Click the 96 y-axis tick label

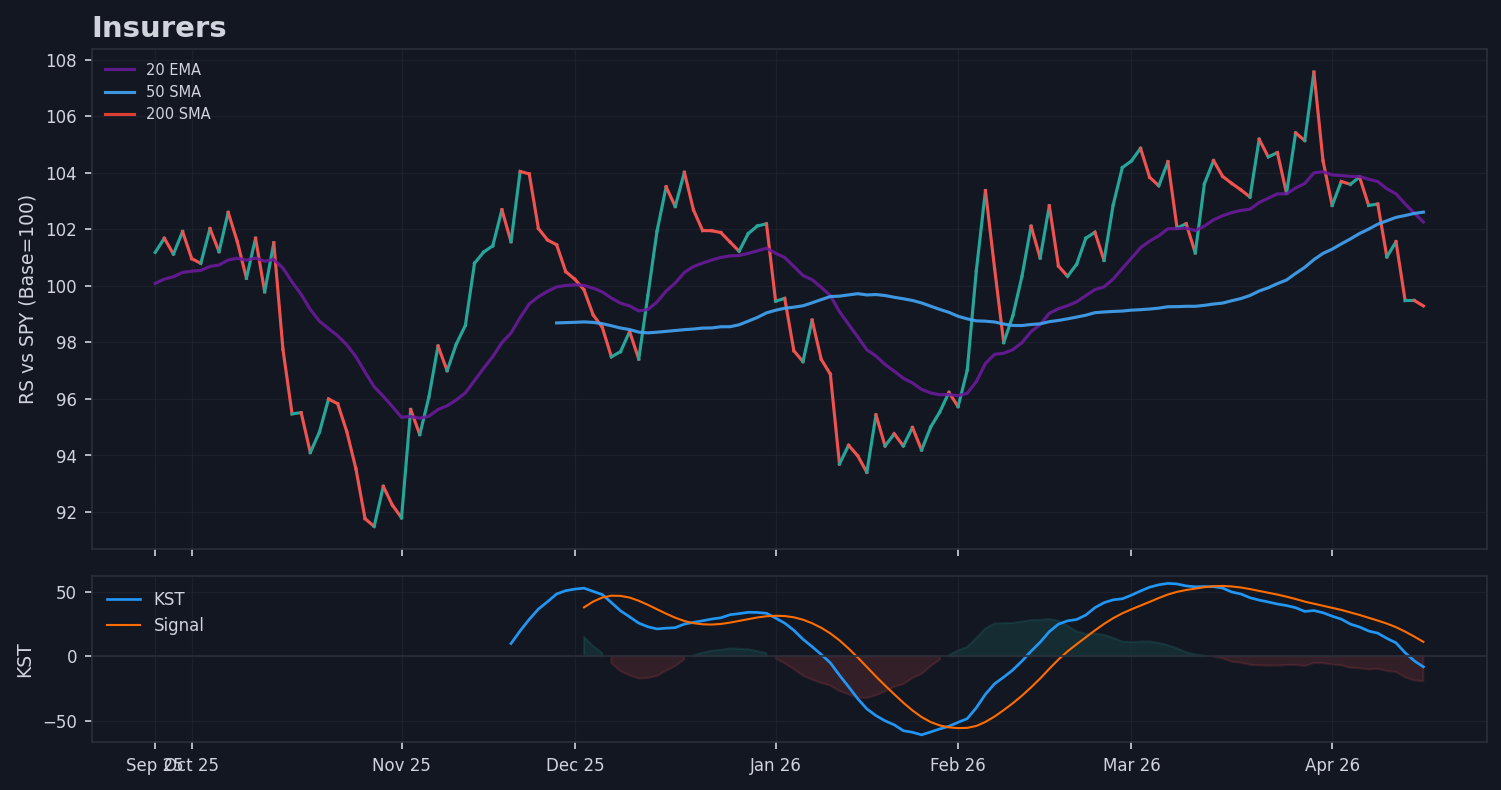tap(70, 400)
